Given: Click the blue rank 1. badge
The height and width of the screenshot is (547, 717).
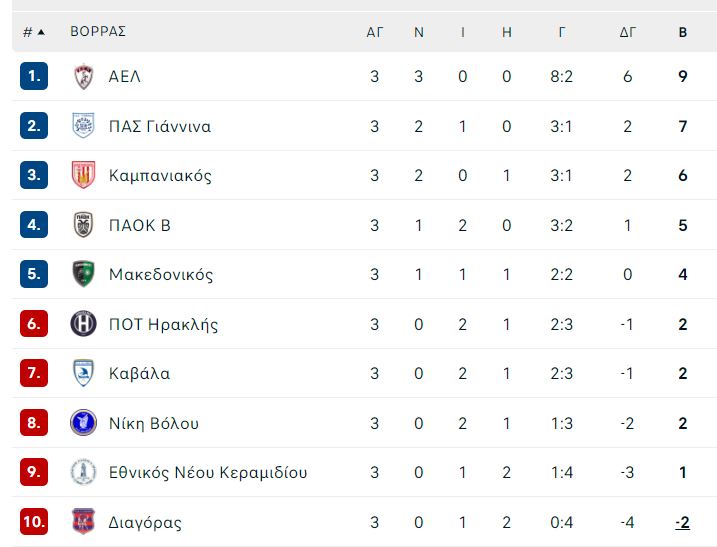Looking at the screenshot, I should (34, 76).
